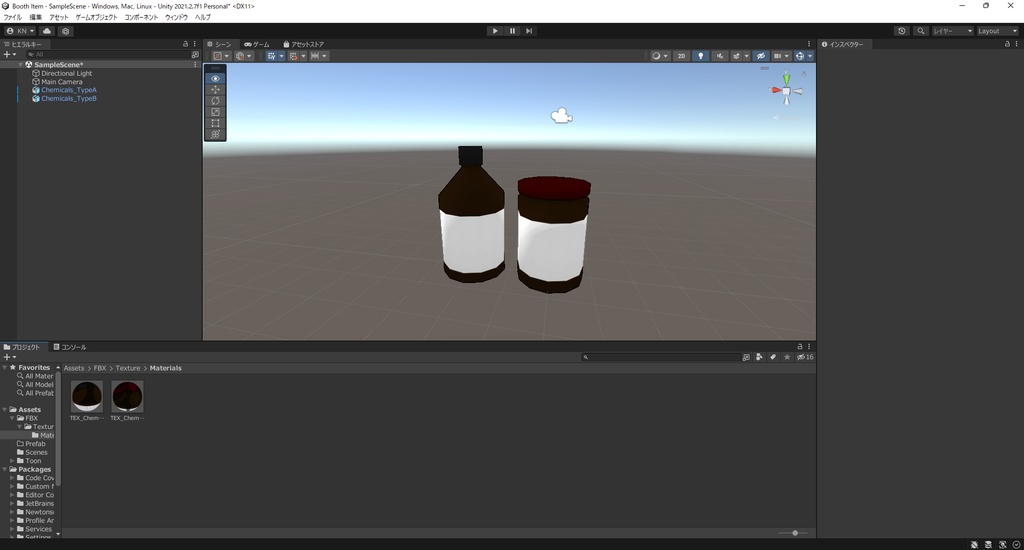Select the Scale tool

(x=216, y=112)
